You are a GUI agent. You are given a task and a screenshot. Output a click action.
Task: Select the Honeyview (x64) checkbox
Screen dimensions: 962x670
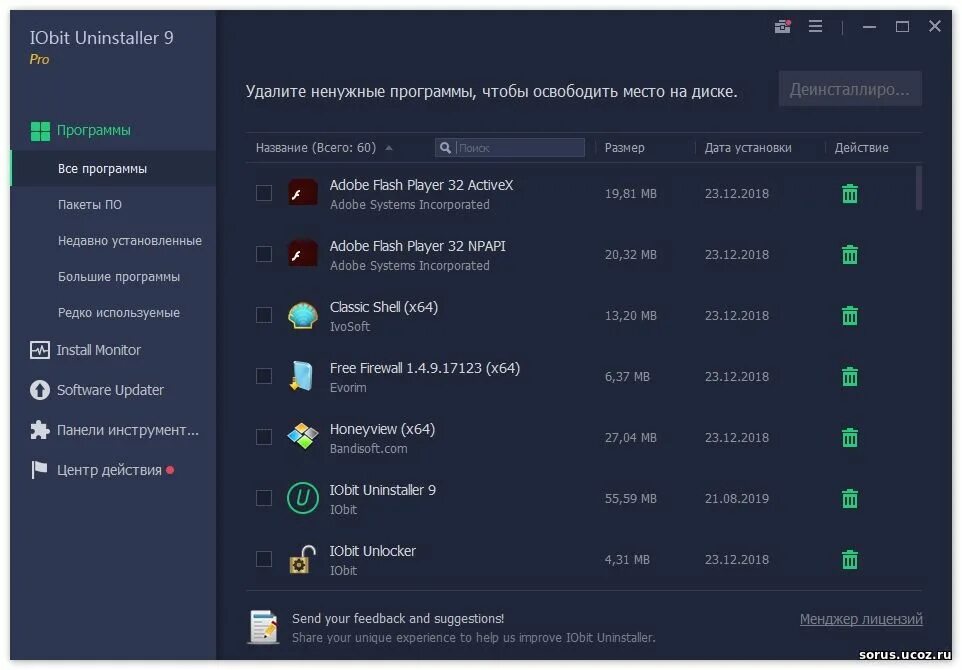click(264, 437)
